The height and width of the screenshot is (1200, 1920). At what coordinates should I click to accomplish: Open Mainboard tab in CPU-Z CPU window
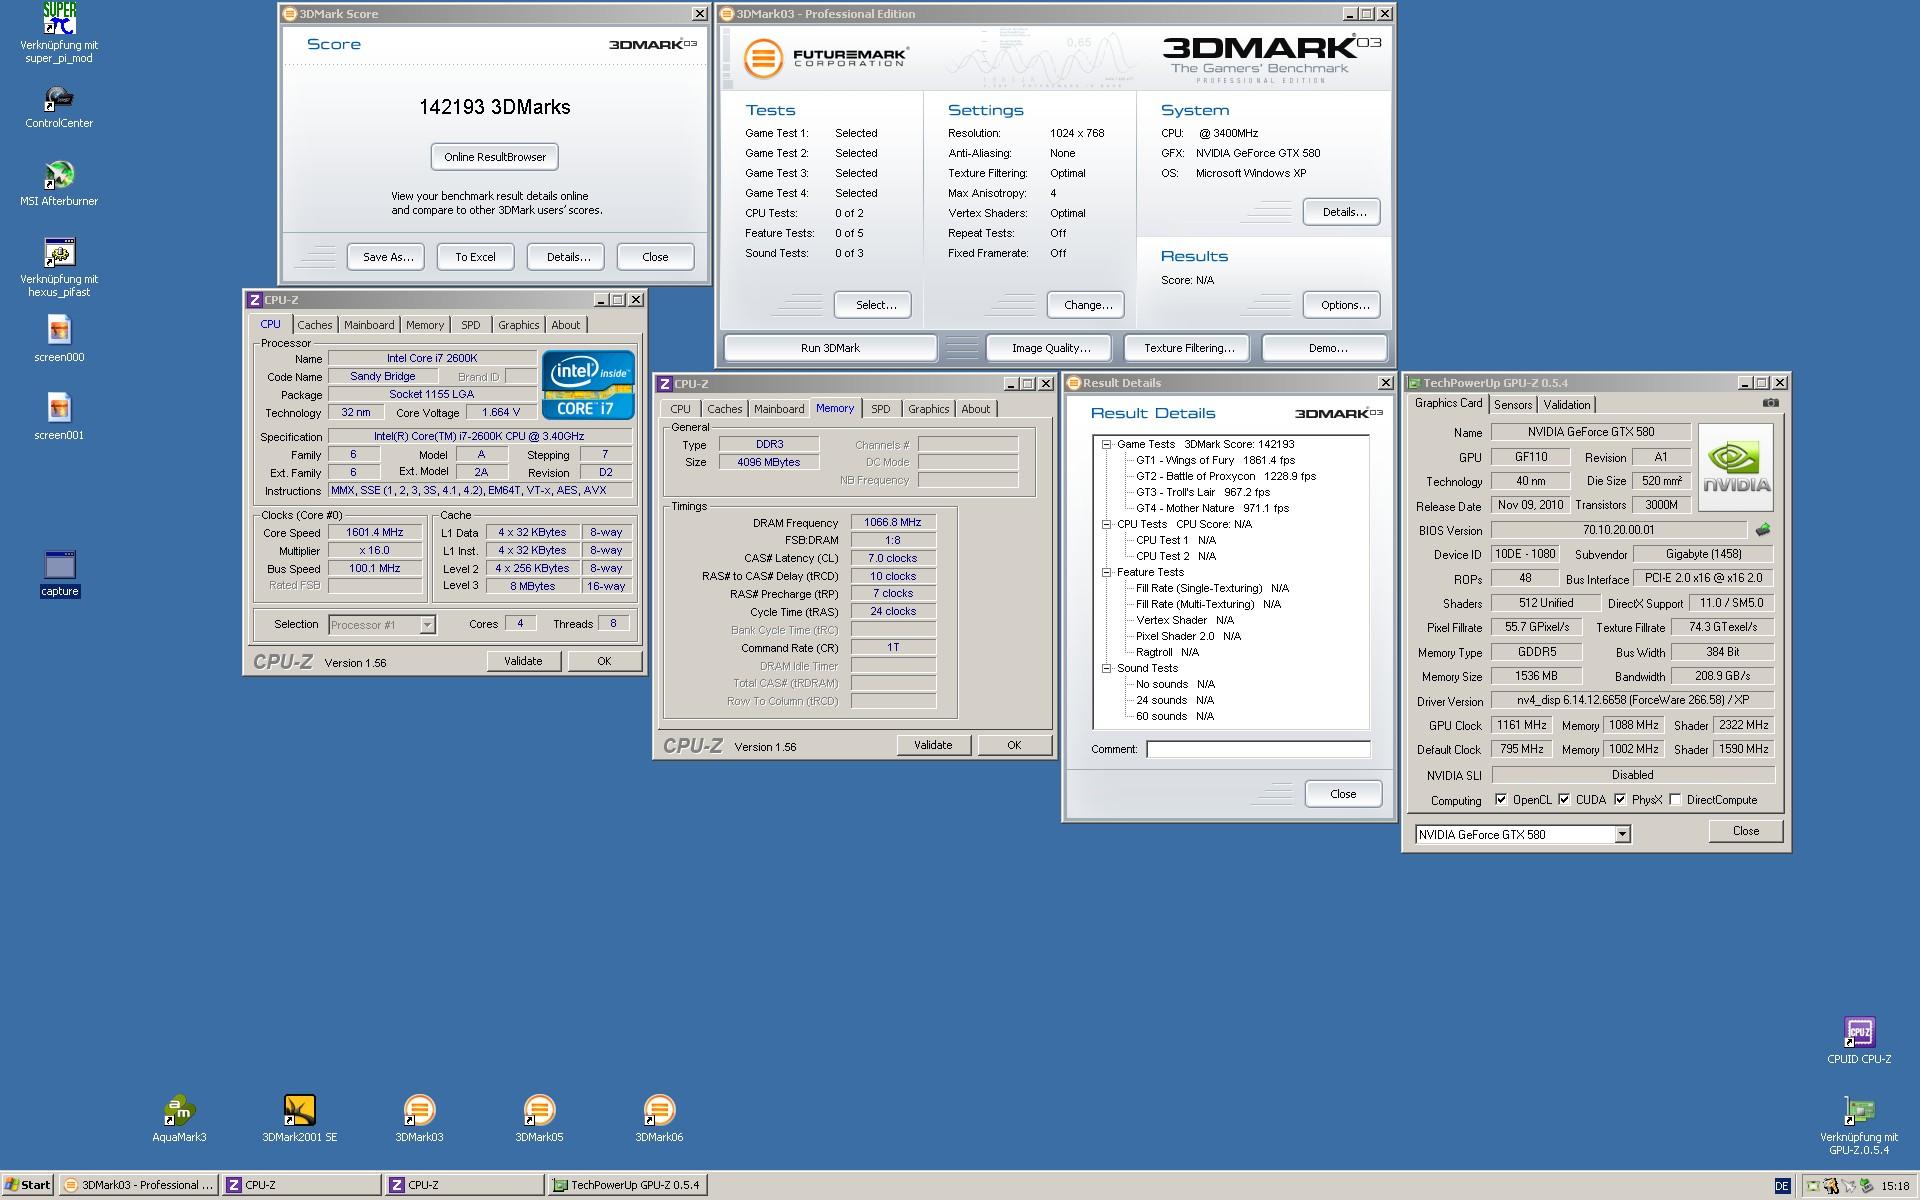[369, 325]
